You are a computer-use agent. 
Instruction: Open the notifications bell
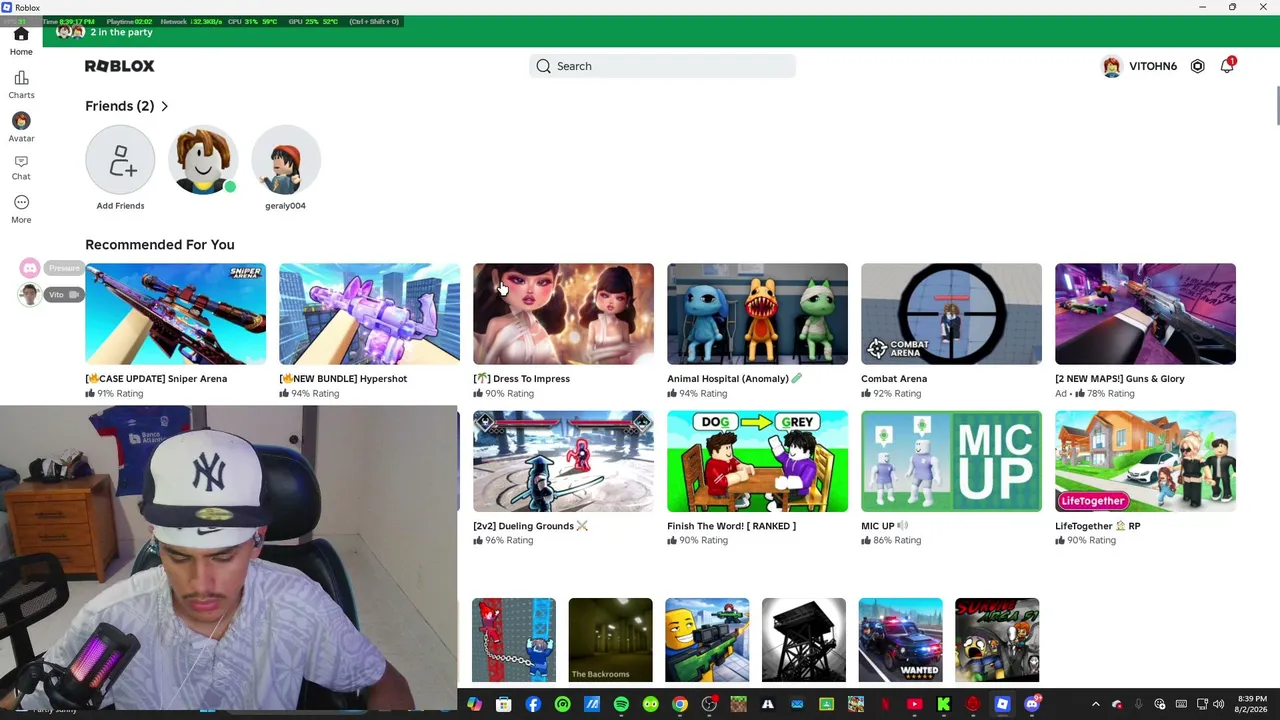(1227, 66)
